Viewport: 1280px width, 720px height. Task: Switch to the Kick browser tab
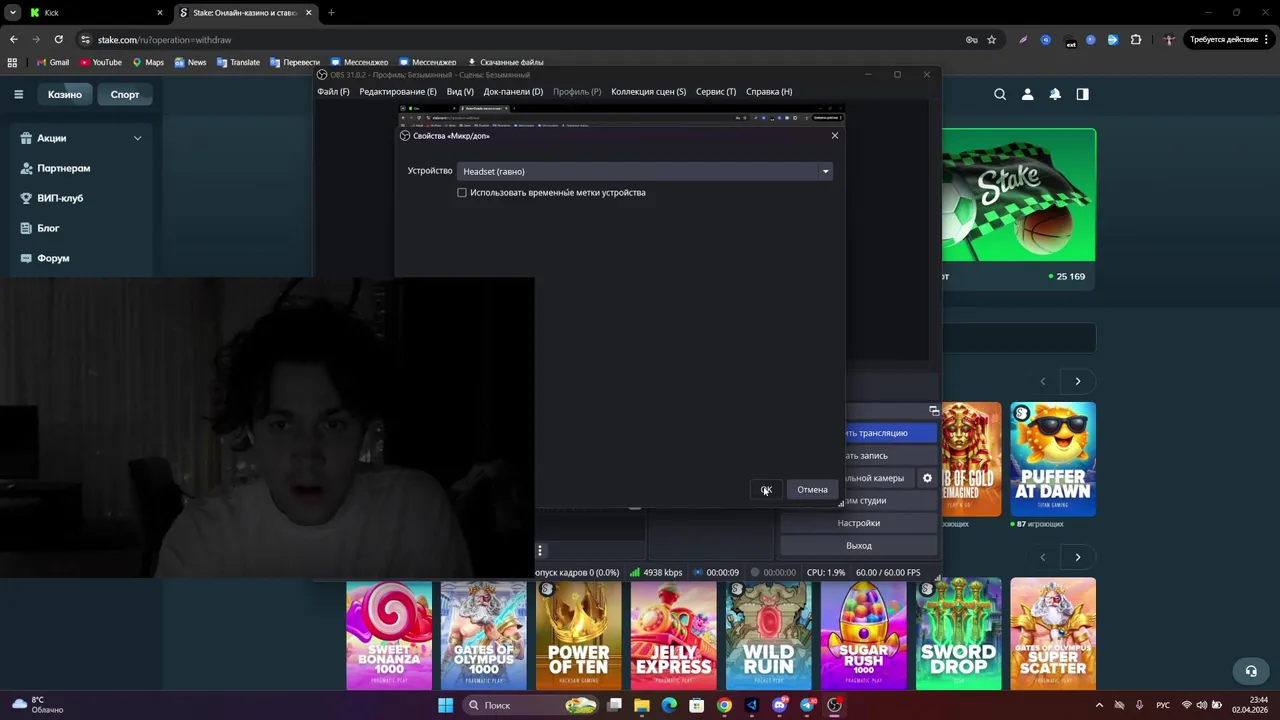click(96, 13)
